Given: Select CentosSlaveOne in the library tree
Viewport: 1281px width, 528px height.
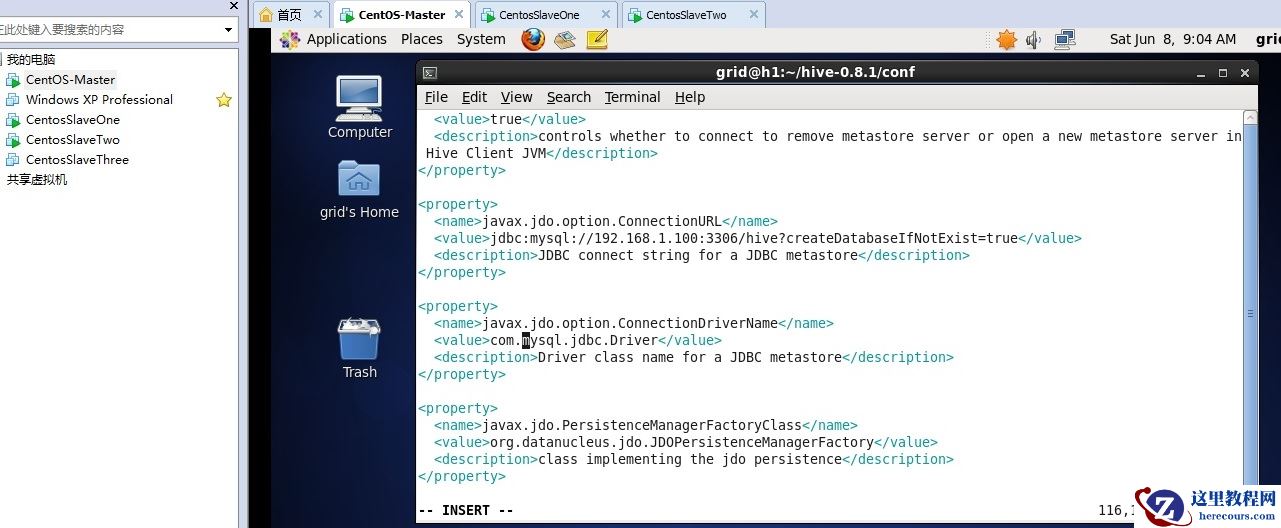Looking at the screenshot, I should [x=72, y=120].
